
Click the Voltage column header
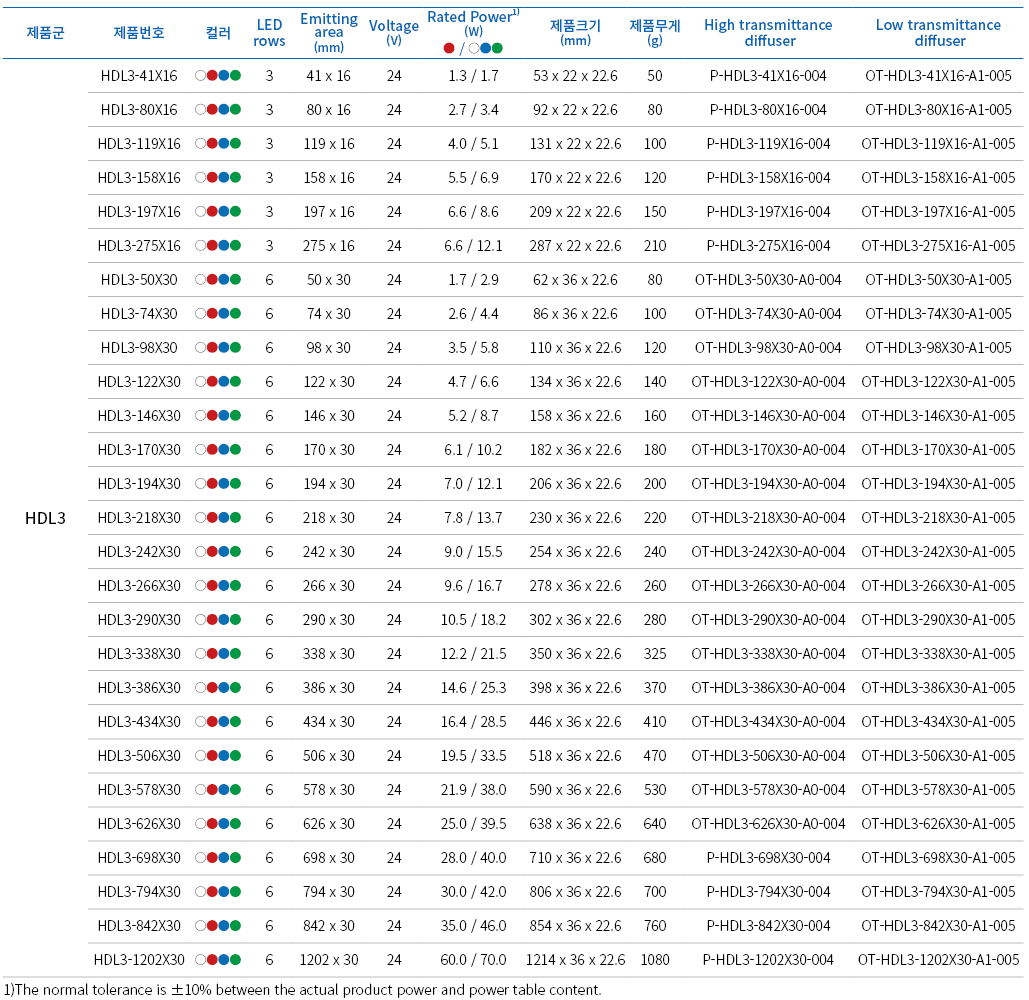[x=394, y=31]
